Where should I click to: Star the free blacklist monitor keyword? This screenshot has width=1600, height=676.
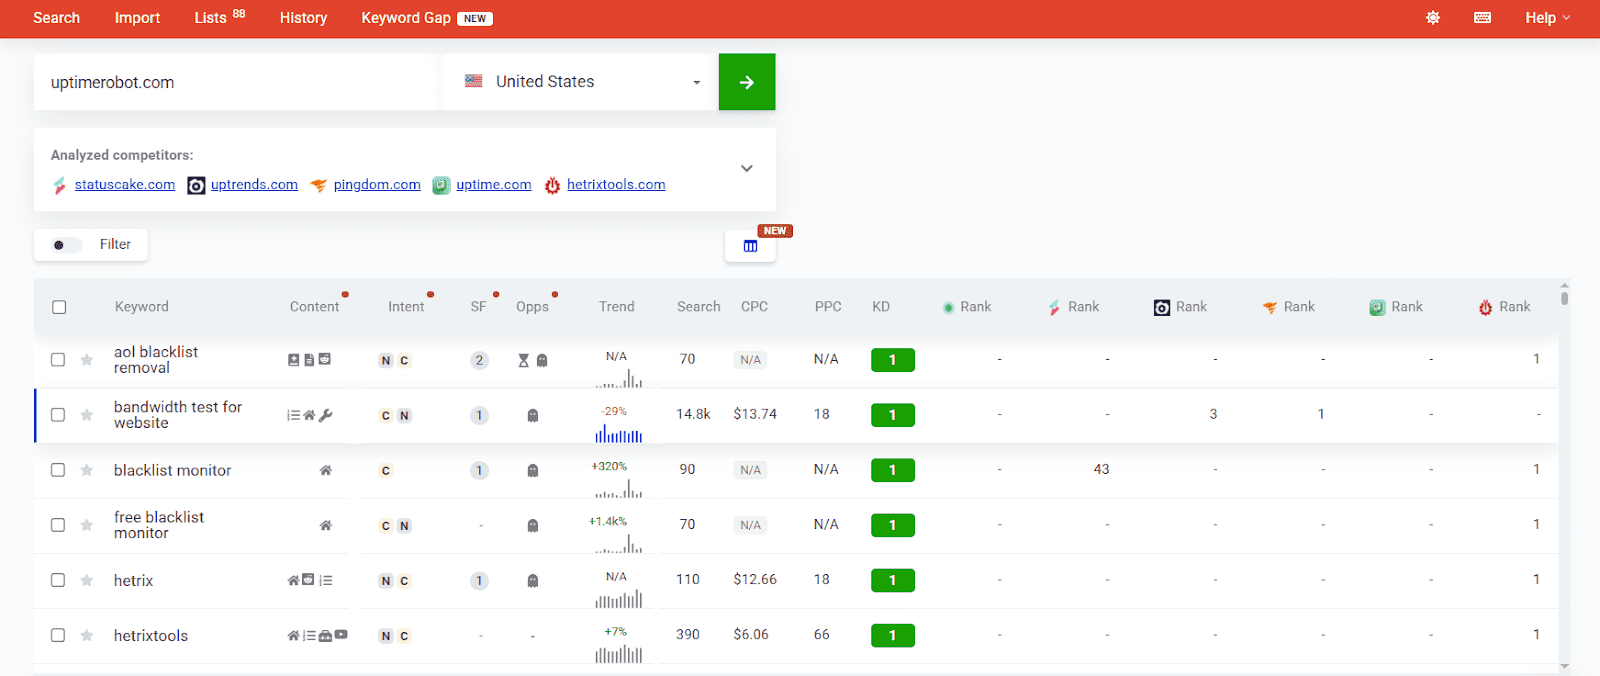point(87,525)
